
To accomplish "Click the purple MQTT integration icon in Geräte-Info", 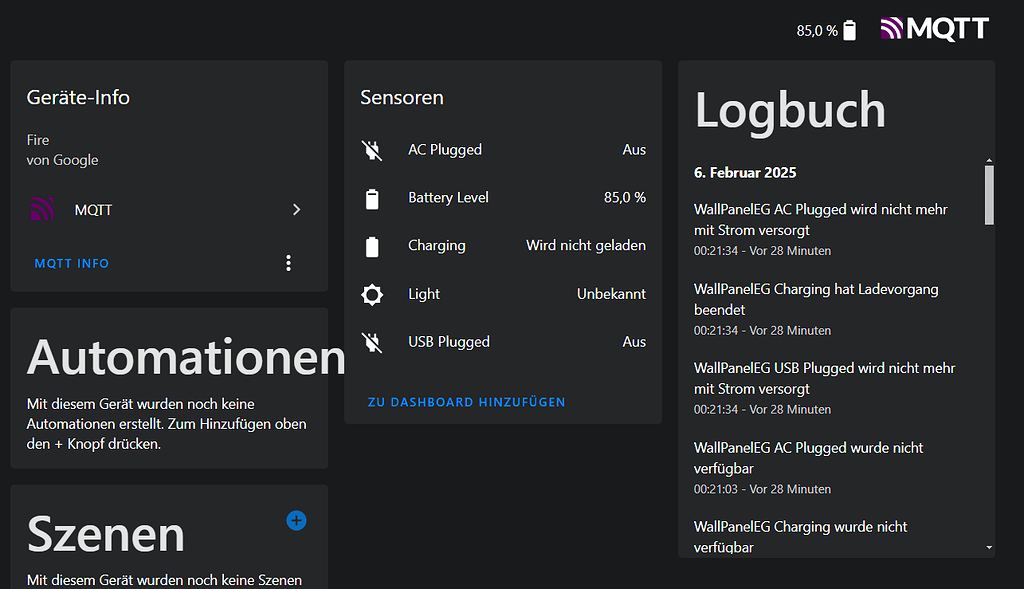I will [x=40, y=209].
